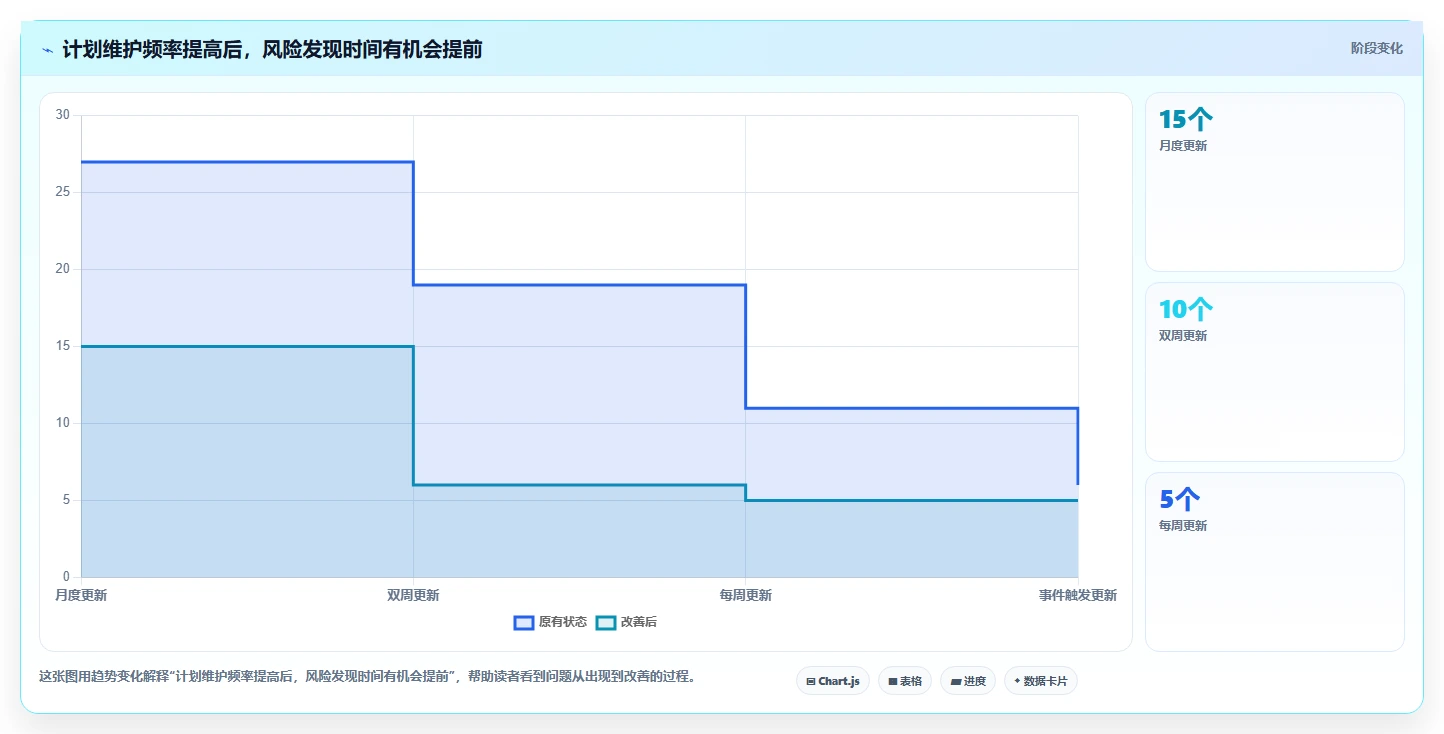Click the 数据卡片 tag

pos(1041,681)
